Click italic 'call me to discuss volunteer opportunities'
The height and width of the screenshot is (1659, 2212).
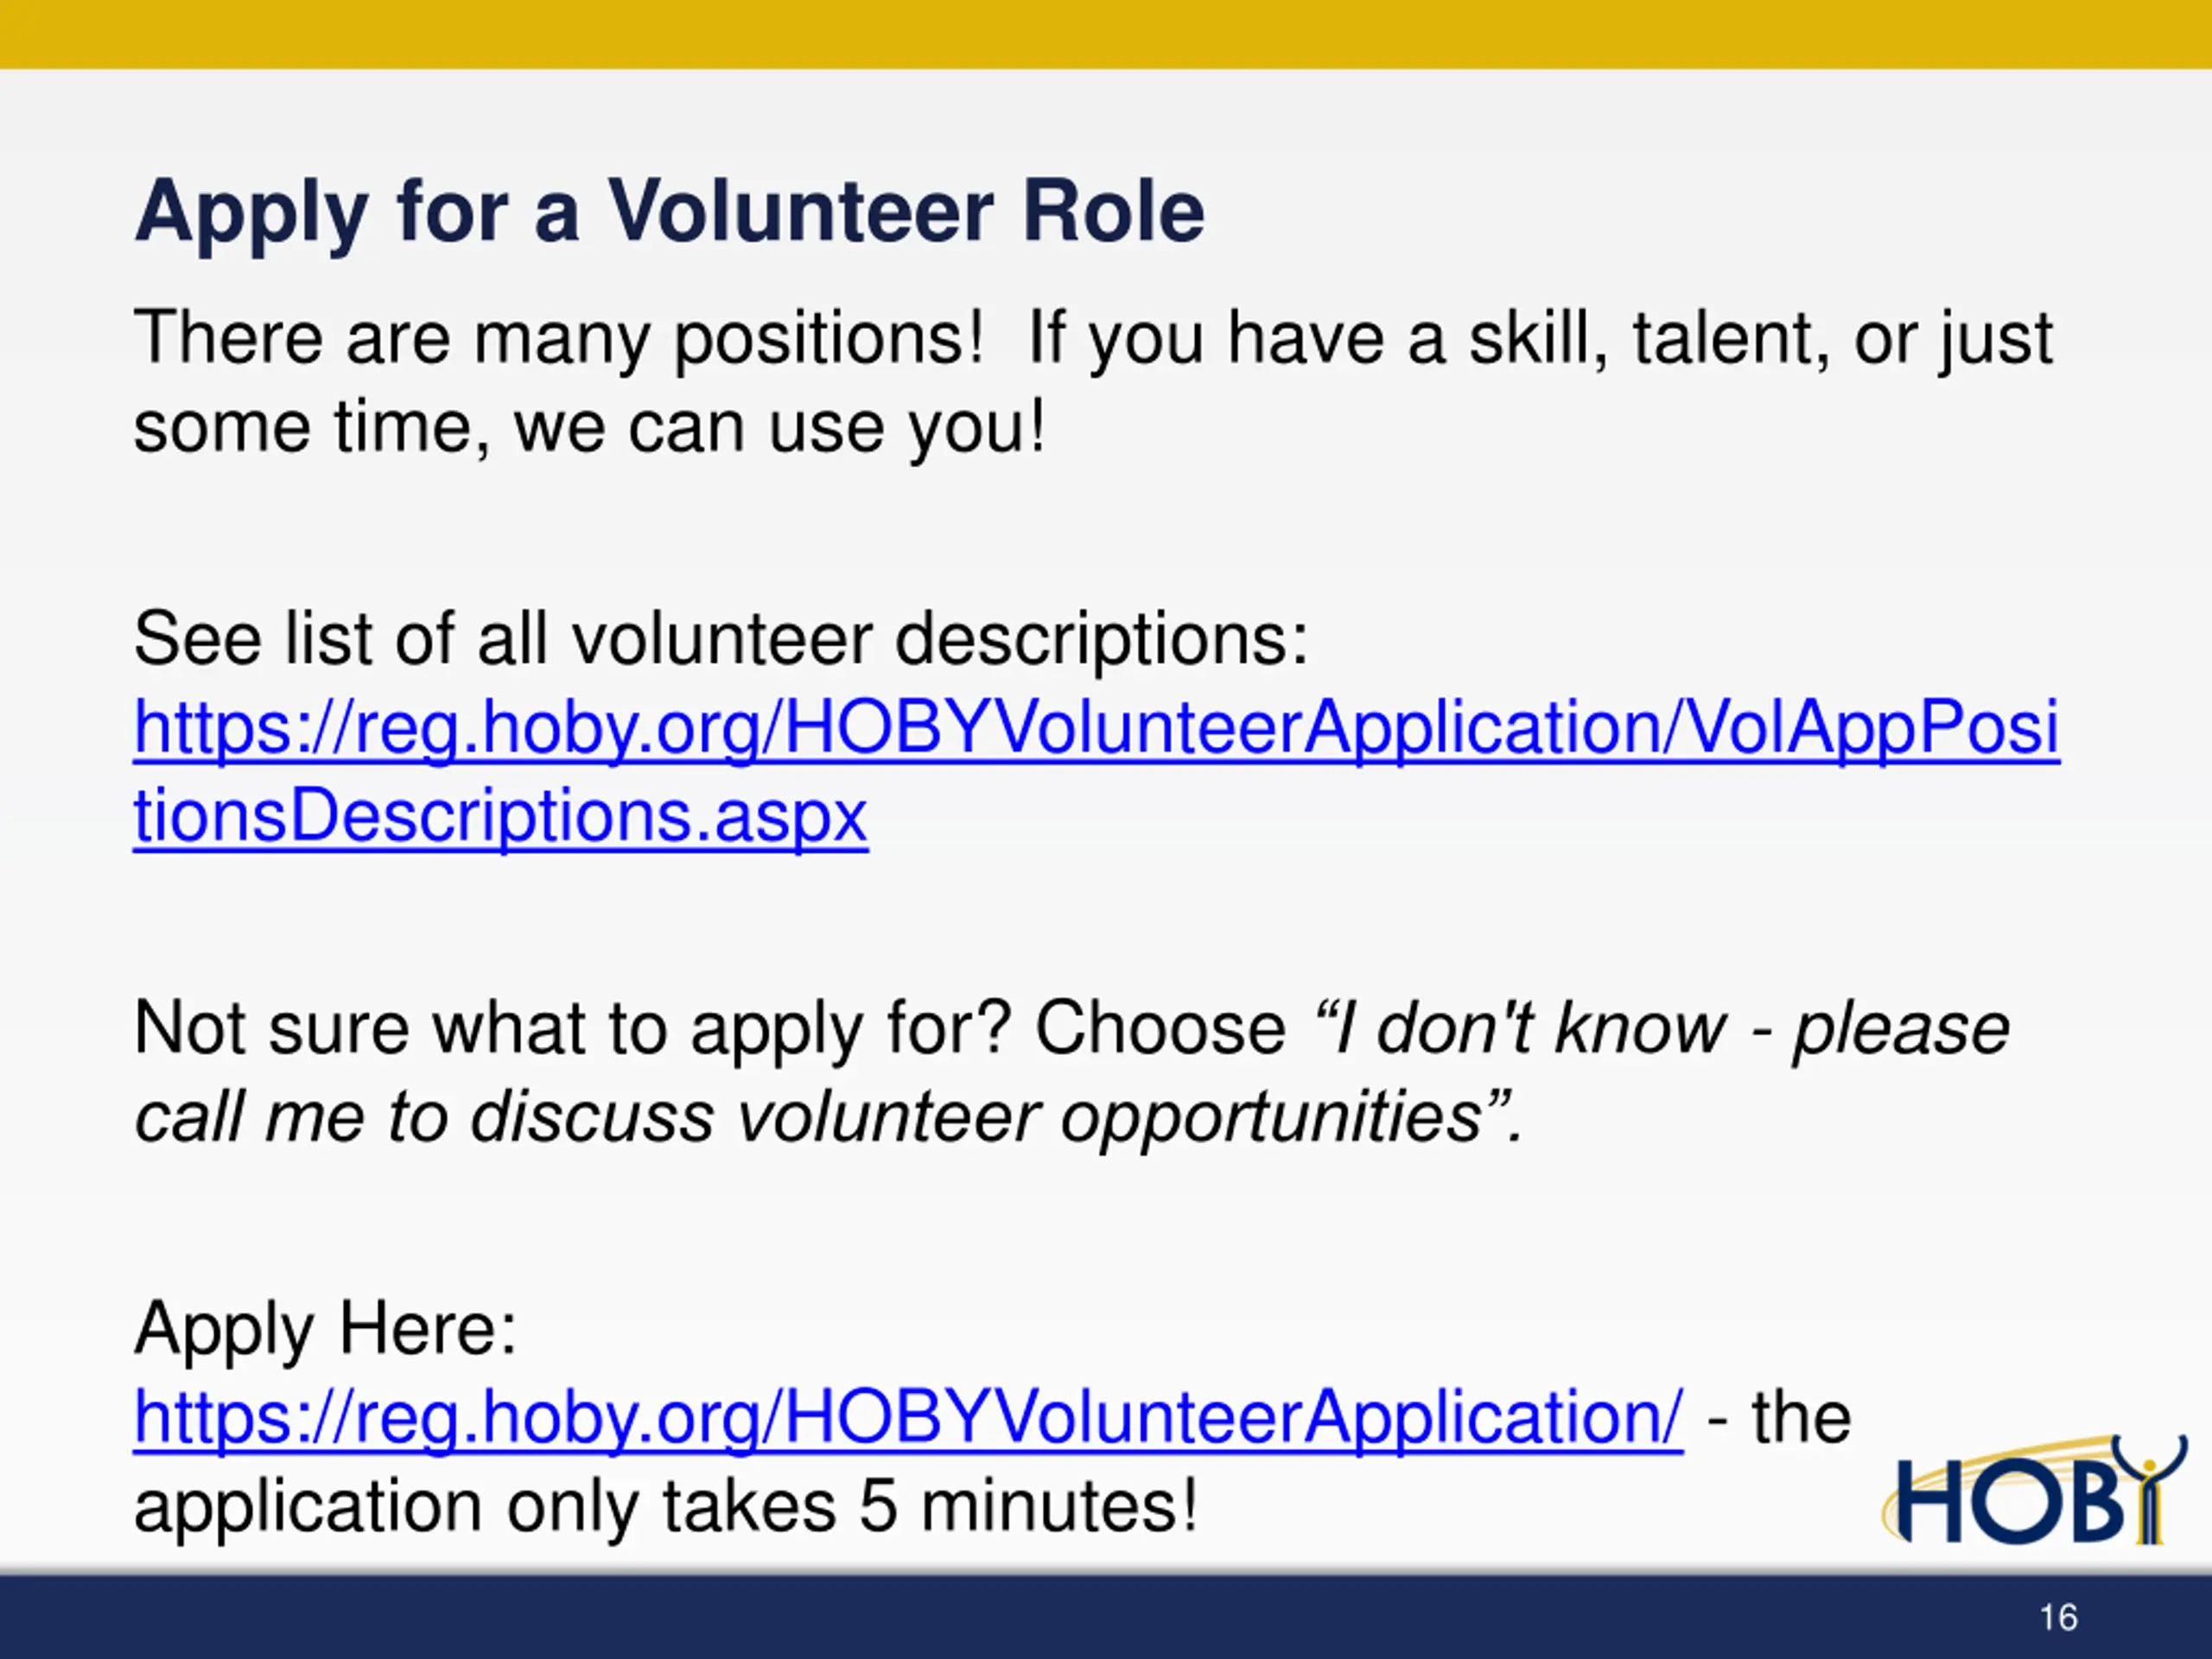pyautogui.click(x=808, y=1117)
